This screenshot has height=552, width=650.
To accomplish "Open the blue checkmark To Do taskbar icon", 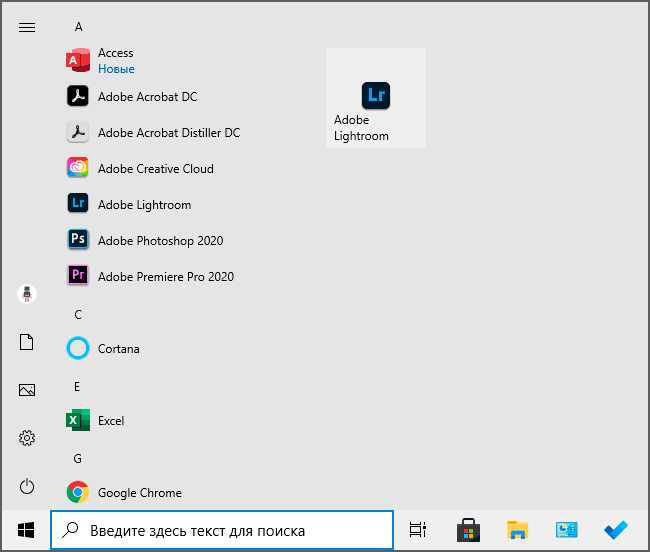I will coord(616,530).
